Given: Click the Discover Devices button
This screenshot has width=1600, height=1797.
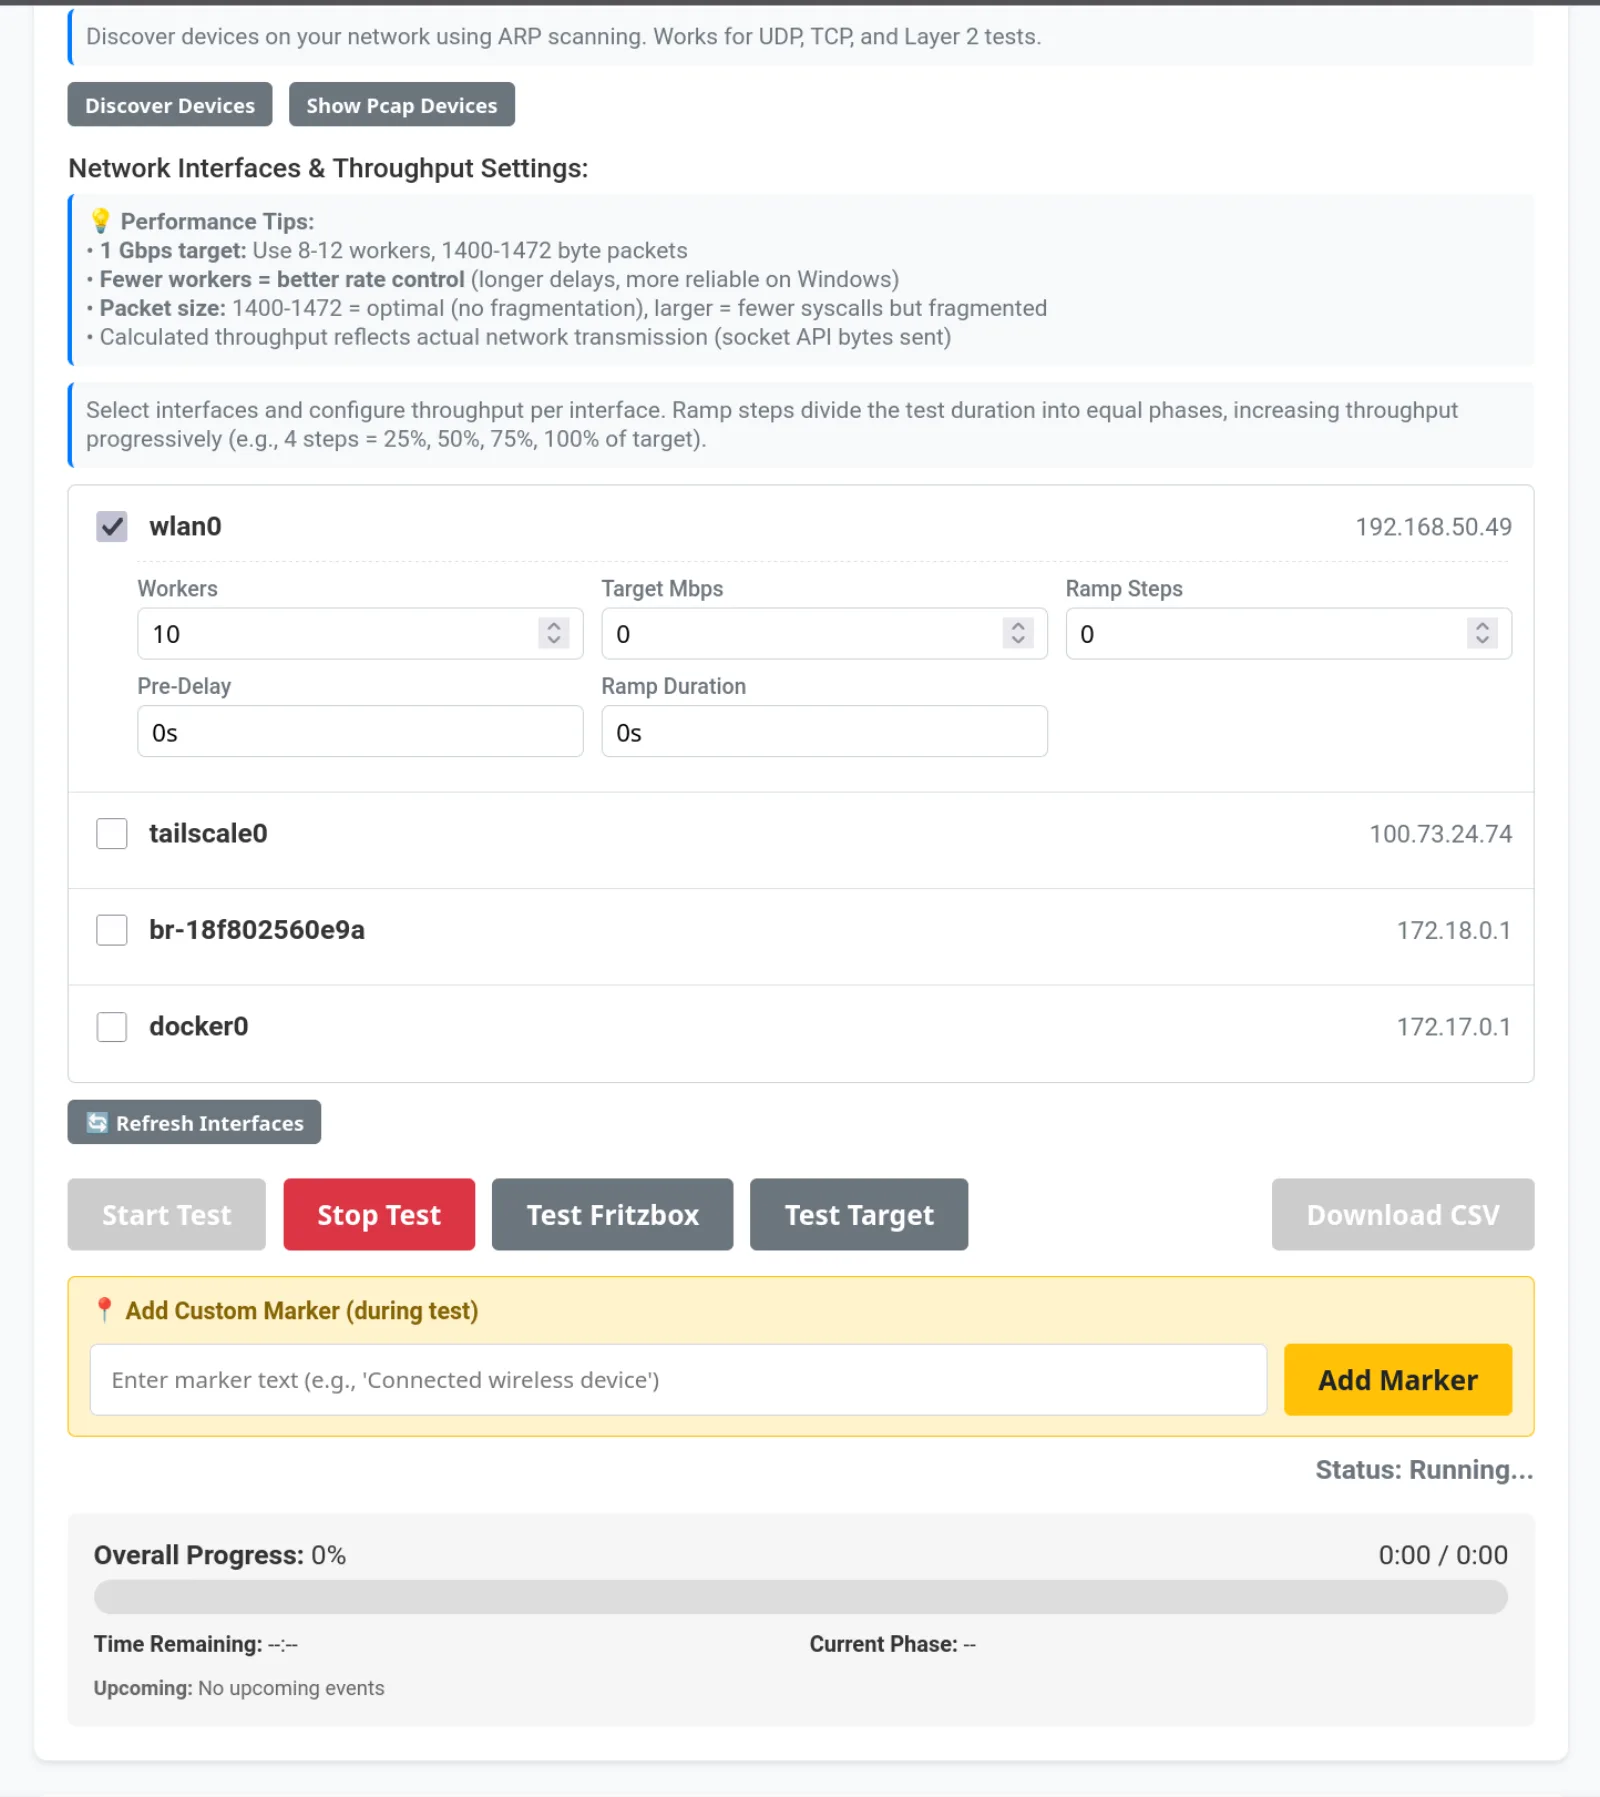Looking at the screenshot, I should coord(170,105).
